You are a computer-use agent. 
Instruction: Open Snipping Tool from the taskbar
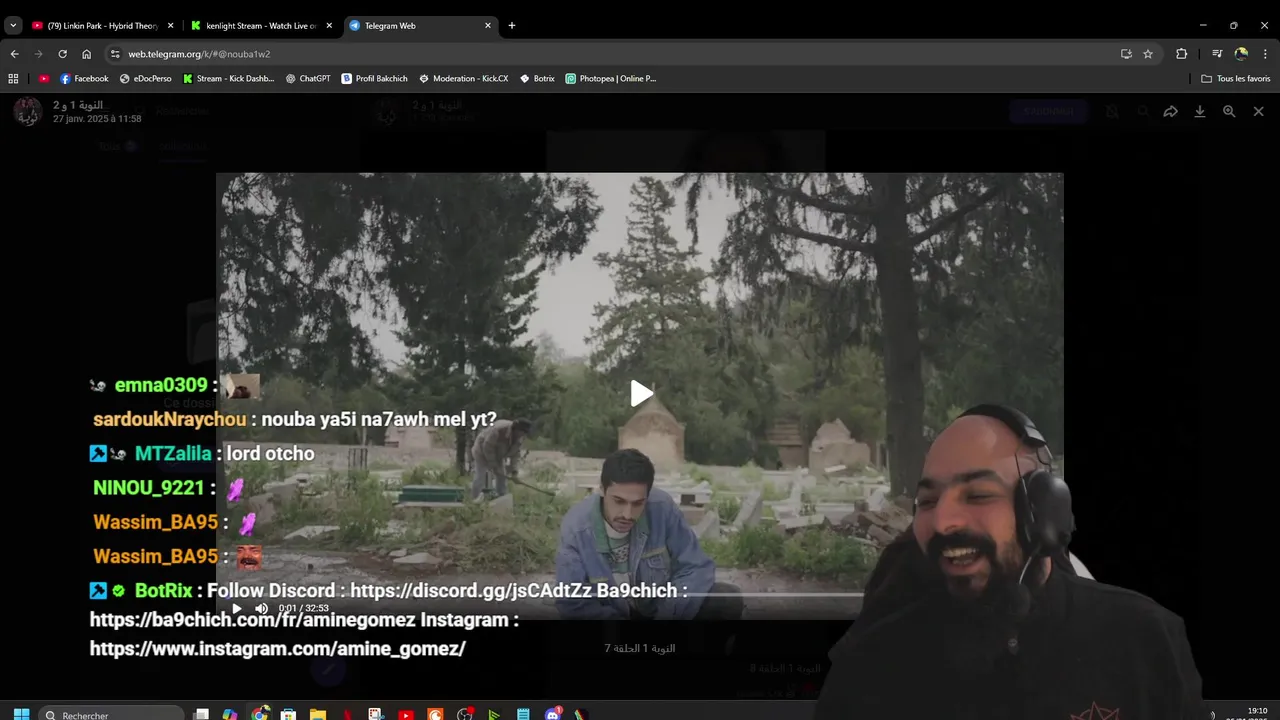tap(376, 715)
